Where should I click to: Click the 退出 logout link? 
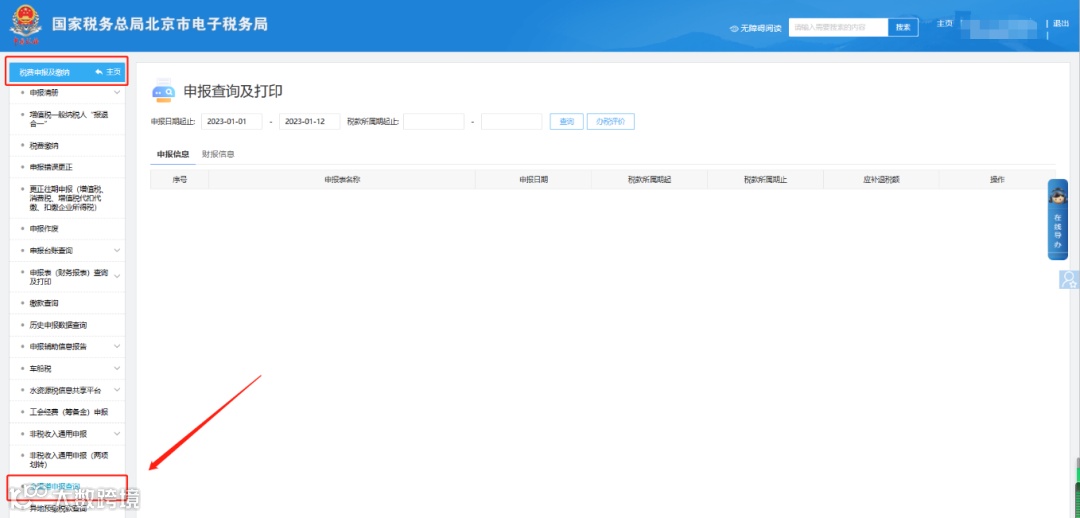(1061, 23)
